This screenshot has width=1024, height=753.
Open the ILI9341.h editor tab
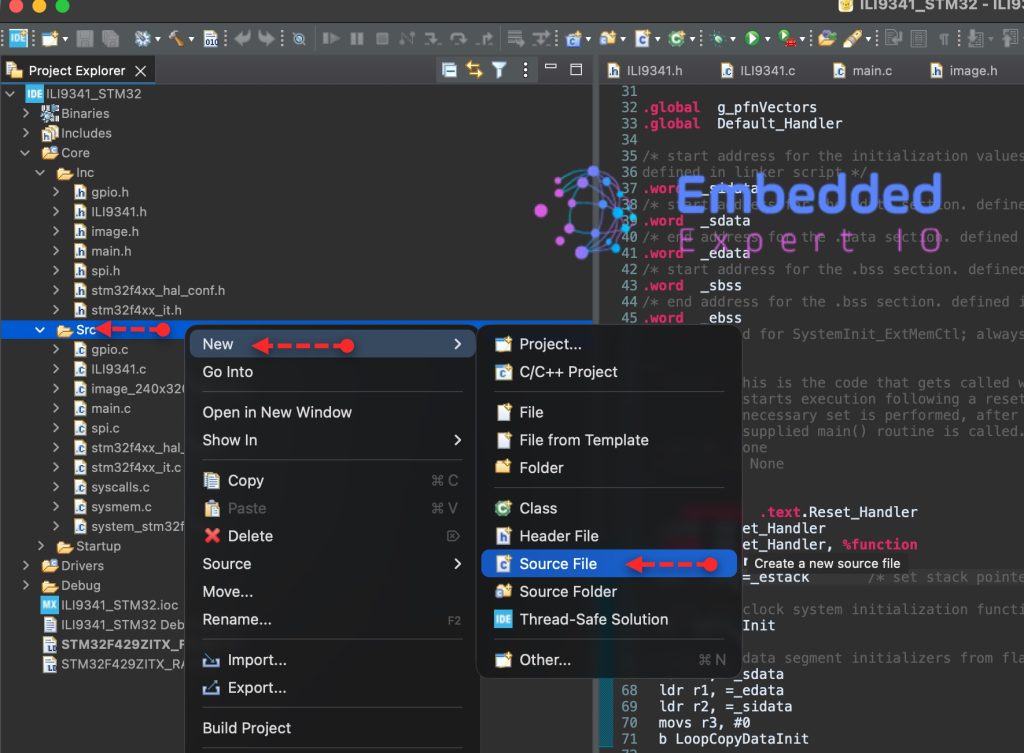654,71
